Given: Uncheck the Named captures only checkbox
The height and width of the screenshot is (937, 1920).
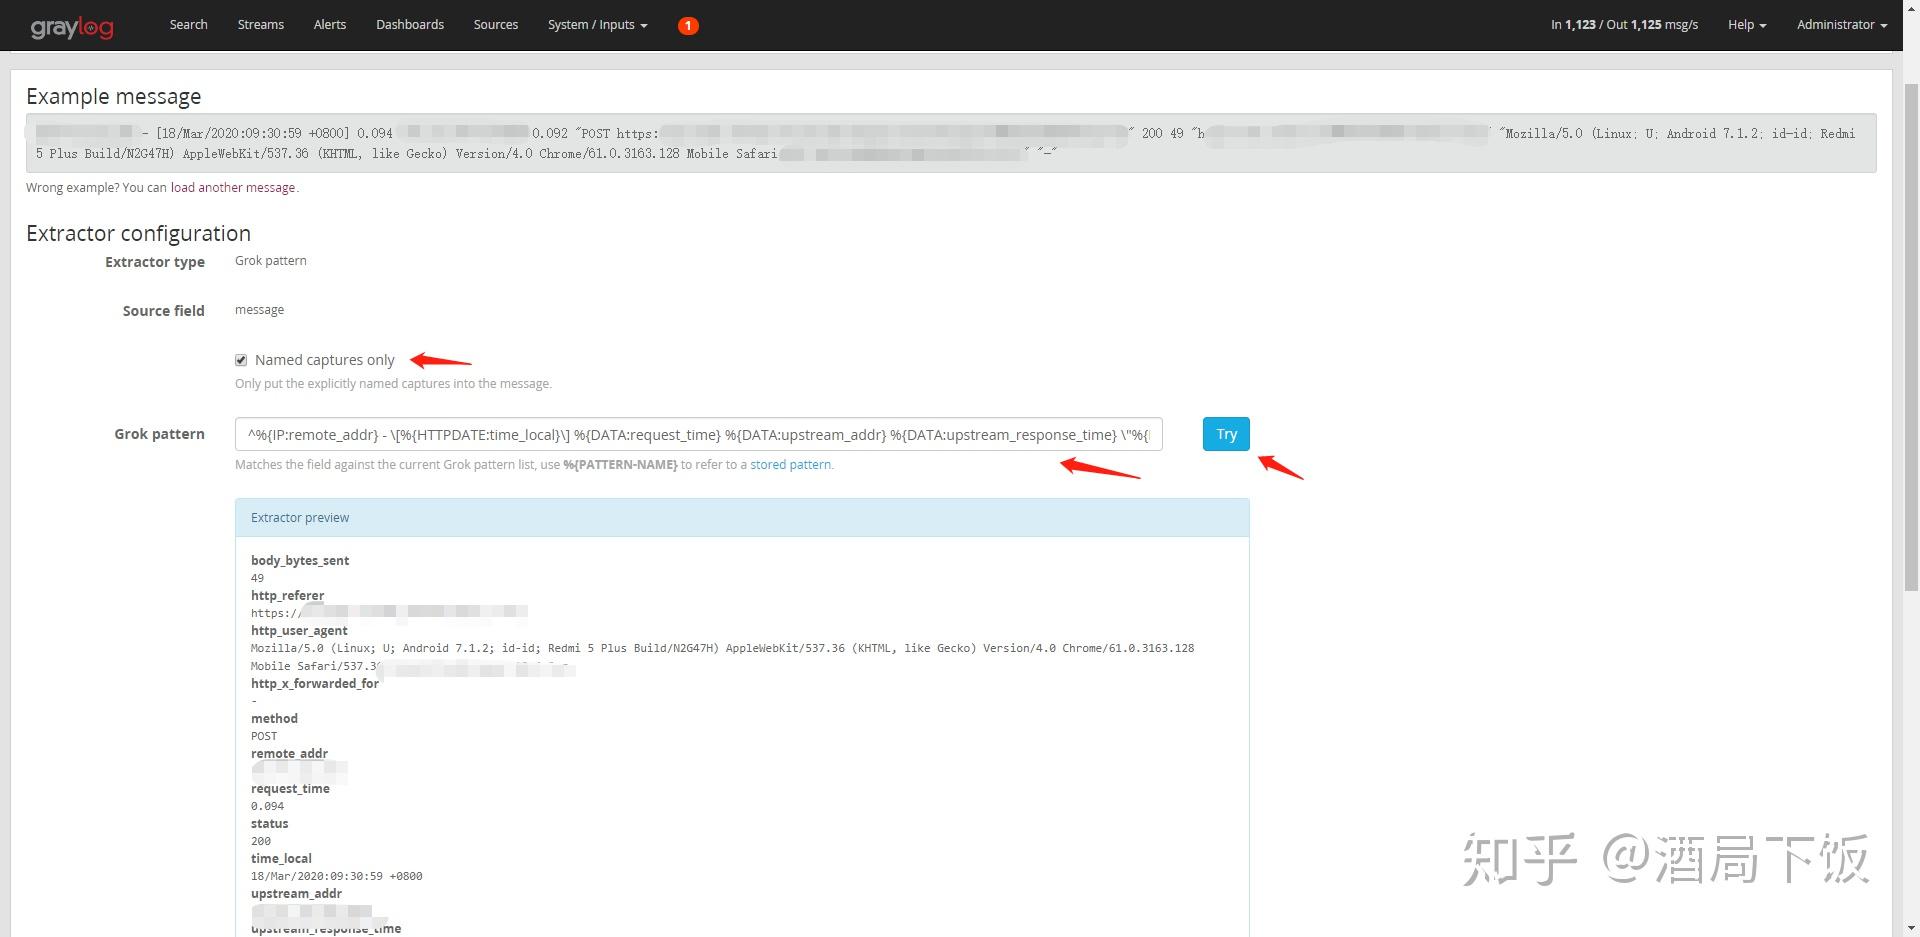Looking at the screenshot, I should click(241, 359).
